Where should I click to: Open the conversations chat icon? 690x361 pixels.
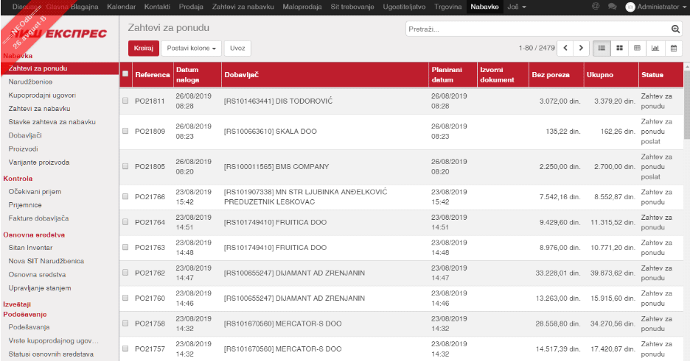pyautogui.click(x=612, y=7)
